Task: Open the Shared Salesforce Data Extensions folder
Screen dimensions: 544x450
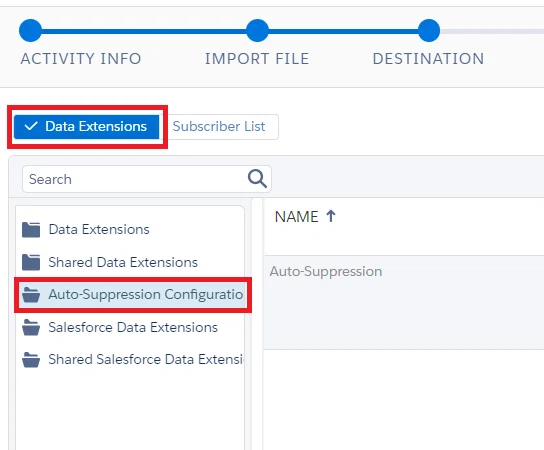Action: [146, 360]
